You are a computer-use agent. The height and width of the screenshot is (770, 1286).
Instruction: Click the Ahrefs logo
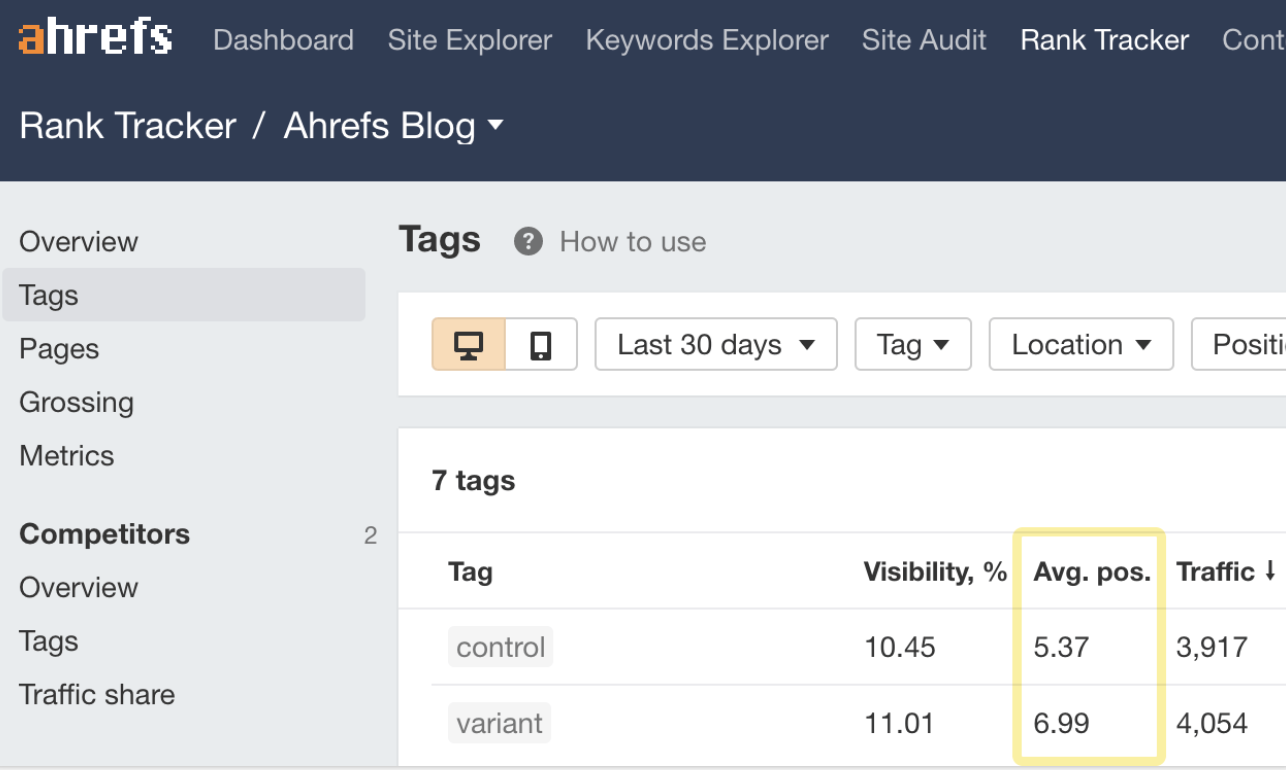click(96, 38)
